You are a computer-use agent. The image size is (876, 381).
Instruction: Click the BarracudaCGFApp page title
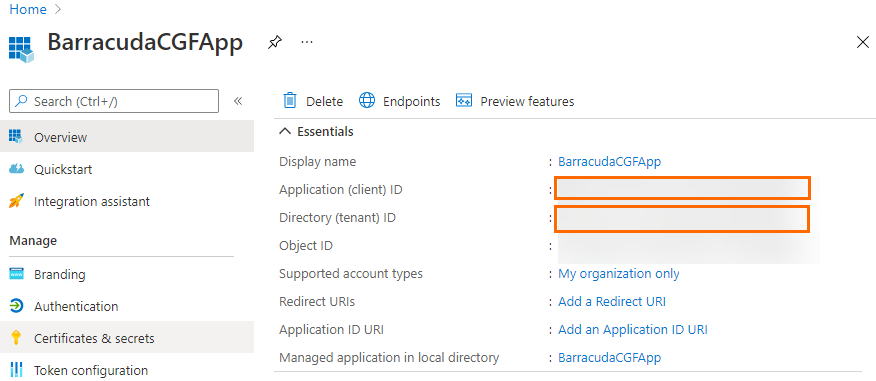(x=145, y=42)
